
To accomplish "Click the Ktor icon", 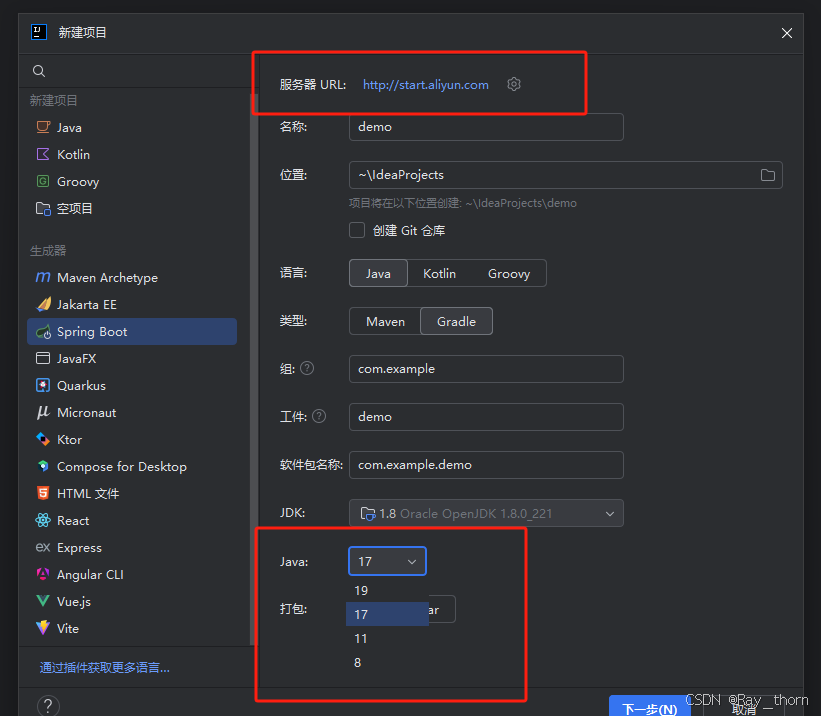I will pyautogui.click(x=43, y=439).
